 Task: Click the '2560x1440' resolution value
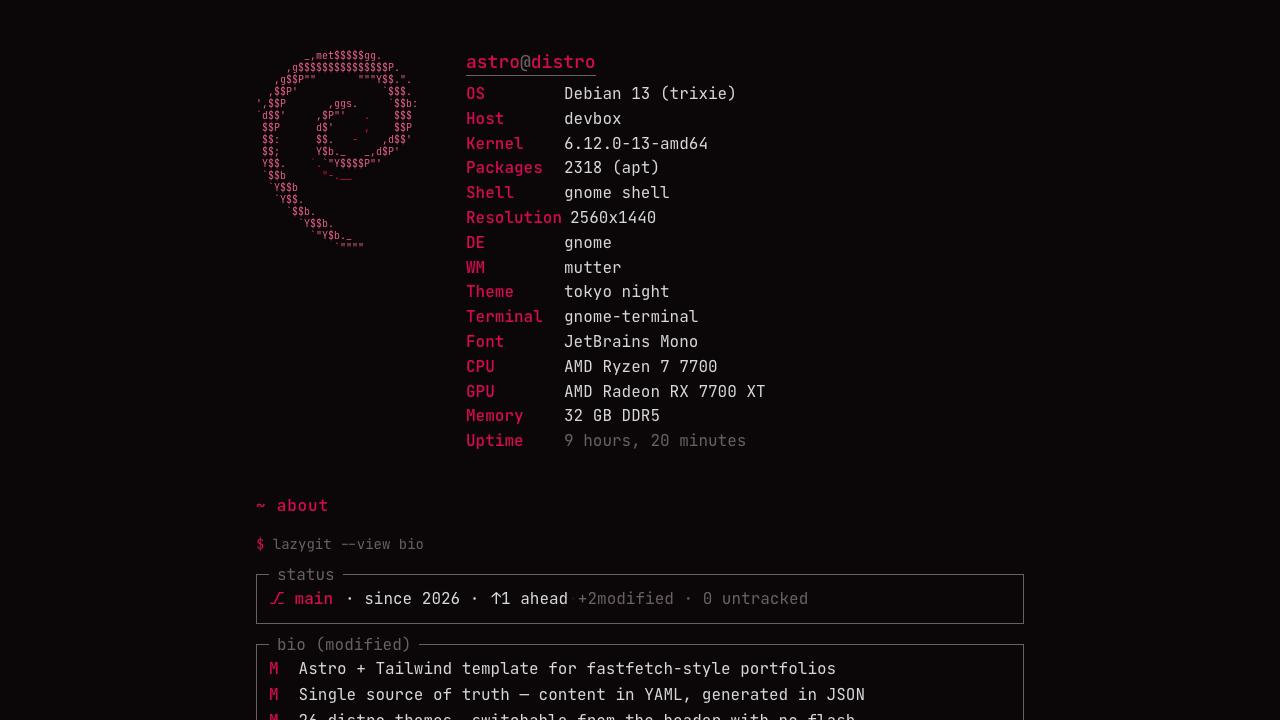pyautogui.click(x=613, y=218)
